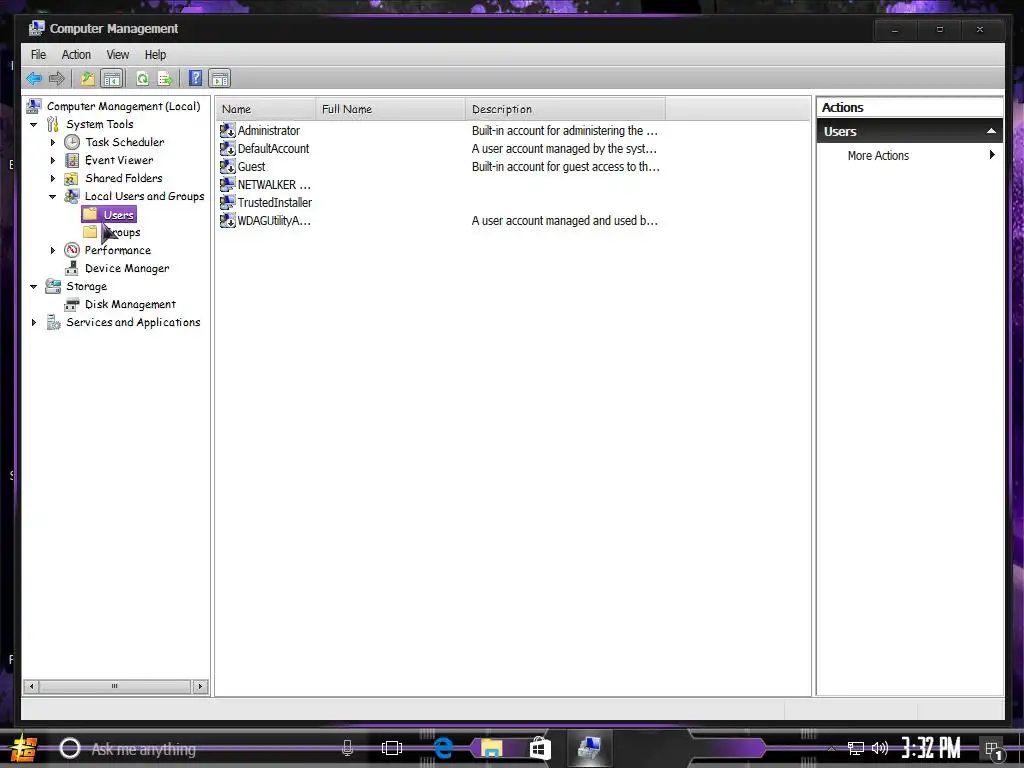Click the Guest user account icon
The height and width of the screenshot is (768, 1024).
click(227, 167)
